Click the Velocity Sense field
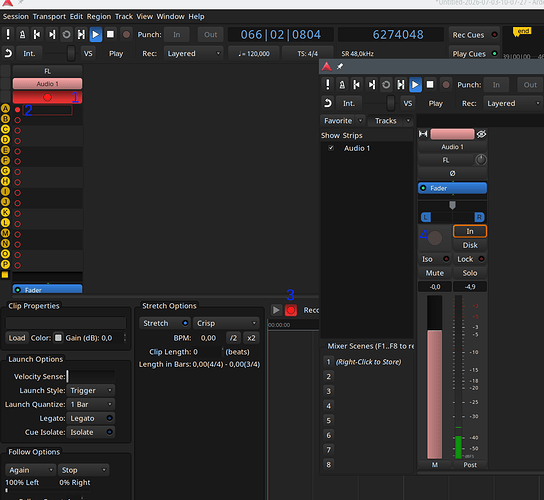 [91, 376]
